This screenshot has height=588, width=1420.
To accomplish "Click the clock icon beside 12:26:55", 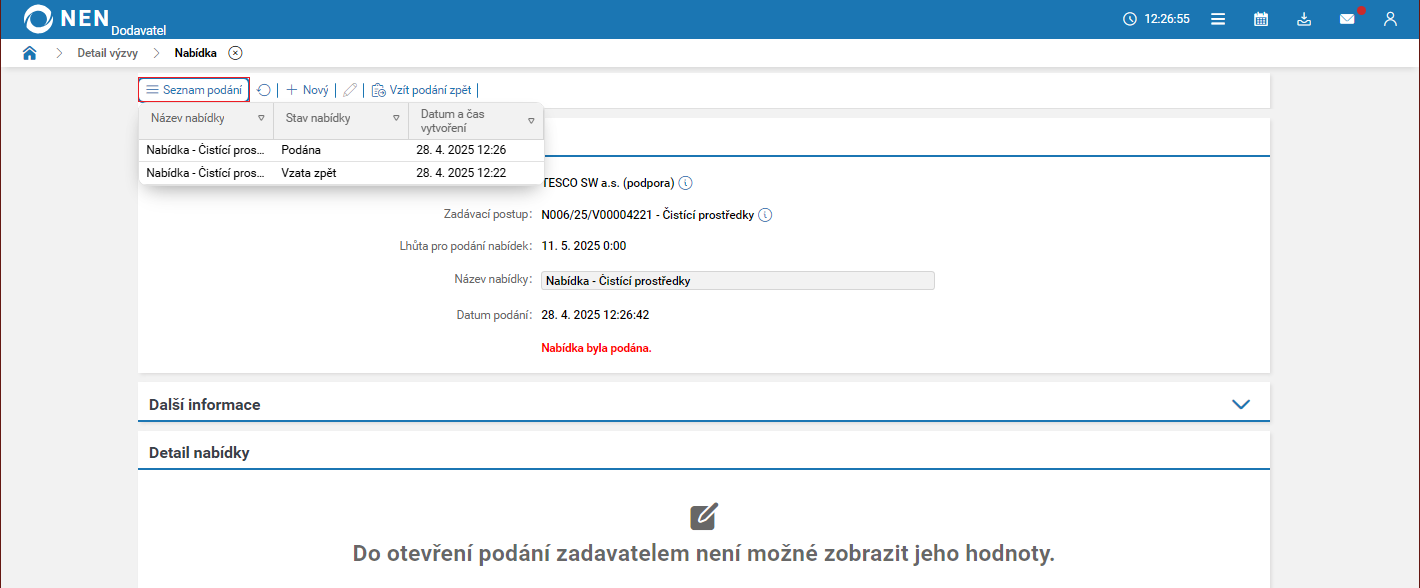I will pyautogui.click(x=1129, y=18).
